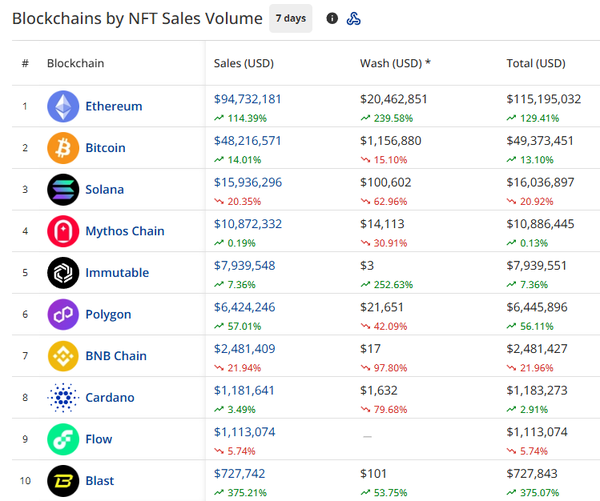Sort by Wash (USD) column header
Viewport: 600px width, 501px height.
tap(395, 64)
